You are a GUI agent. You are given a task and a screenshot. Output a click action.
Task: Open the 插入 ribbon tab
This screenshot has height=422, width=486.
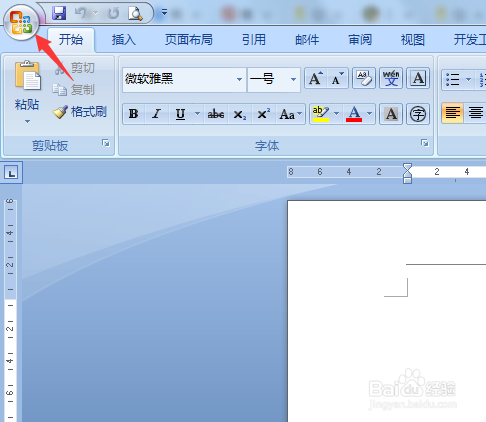[124, 40]
